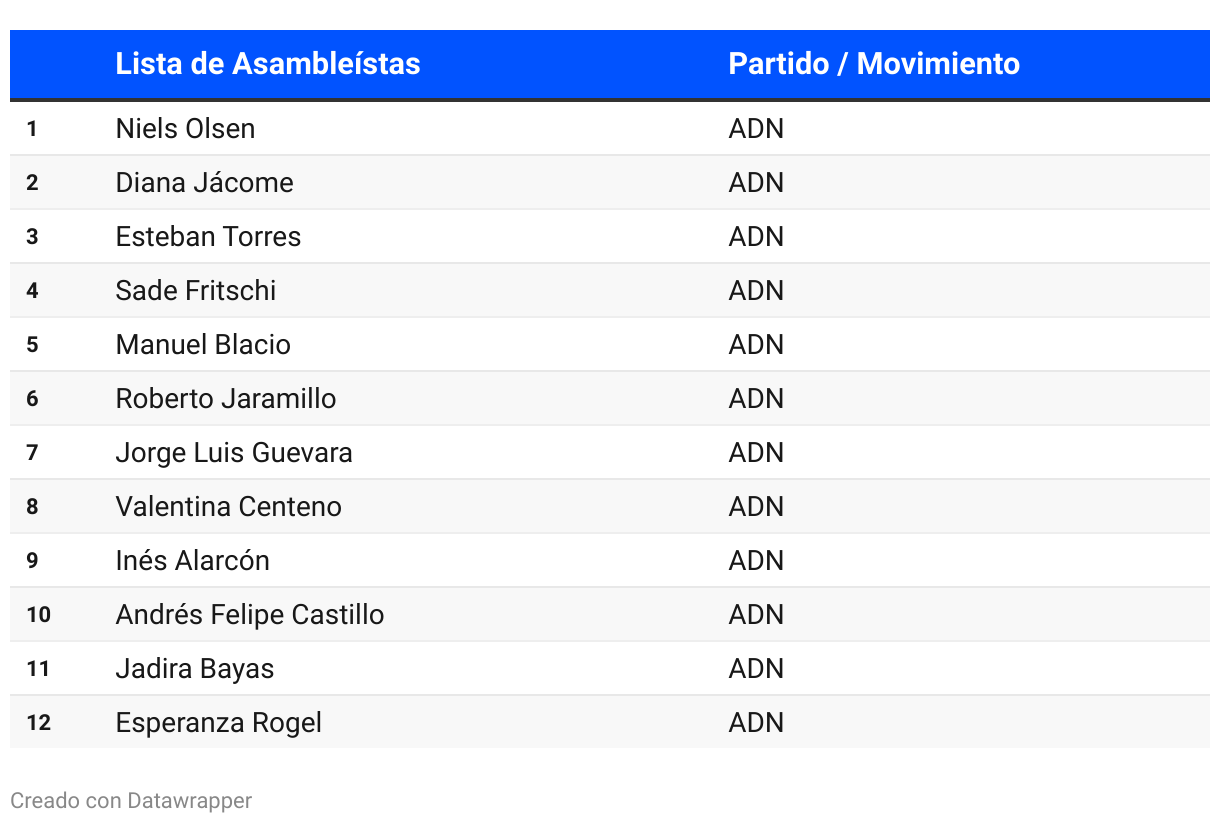Click Andrés Felipe Castillo in the list

[249, 615]
